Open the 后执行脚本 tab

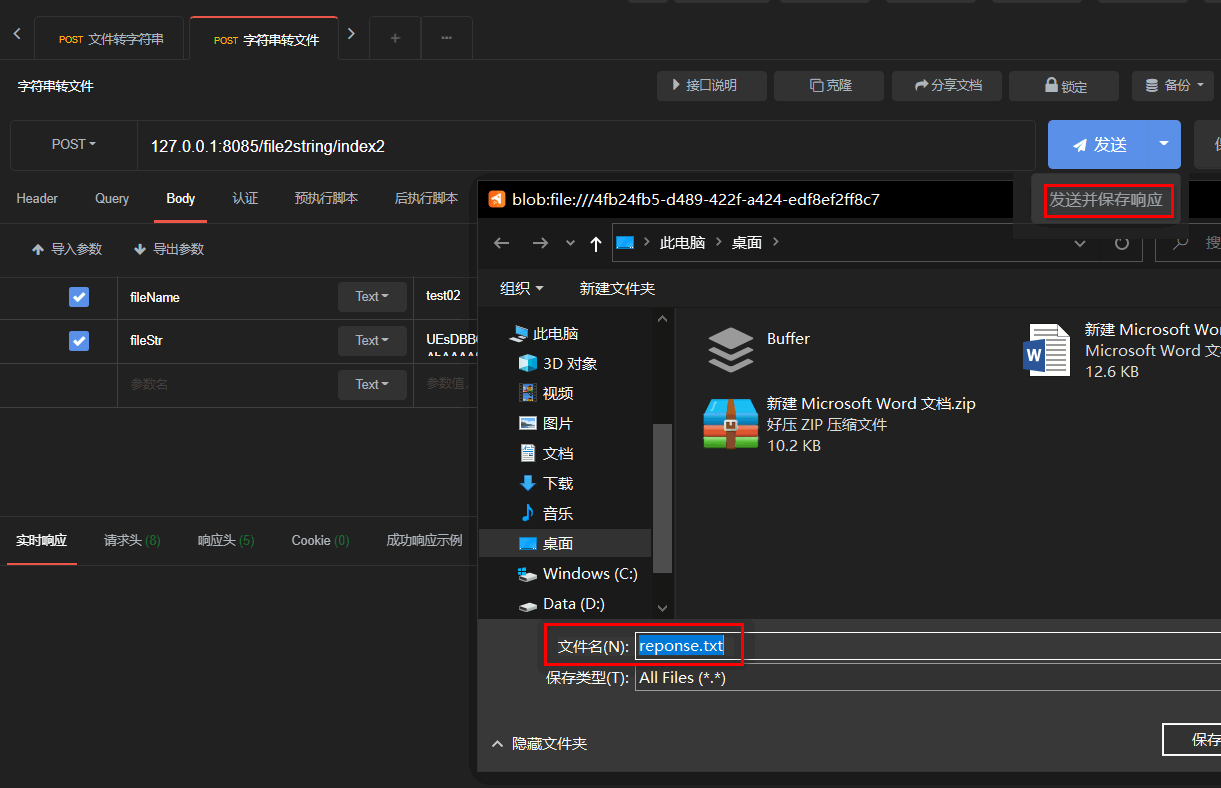tap(426, 199)
